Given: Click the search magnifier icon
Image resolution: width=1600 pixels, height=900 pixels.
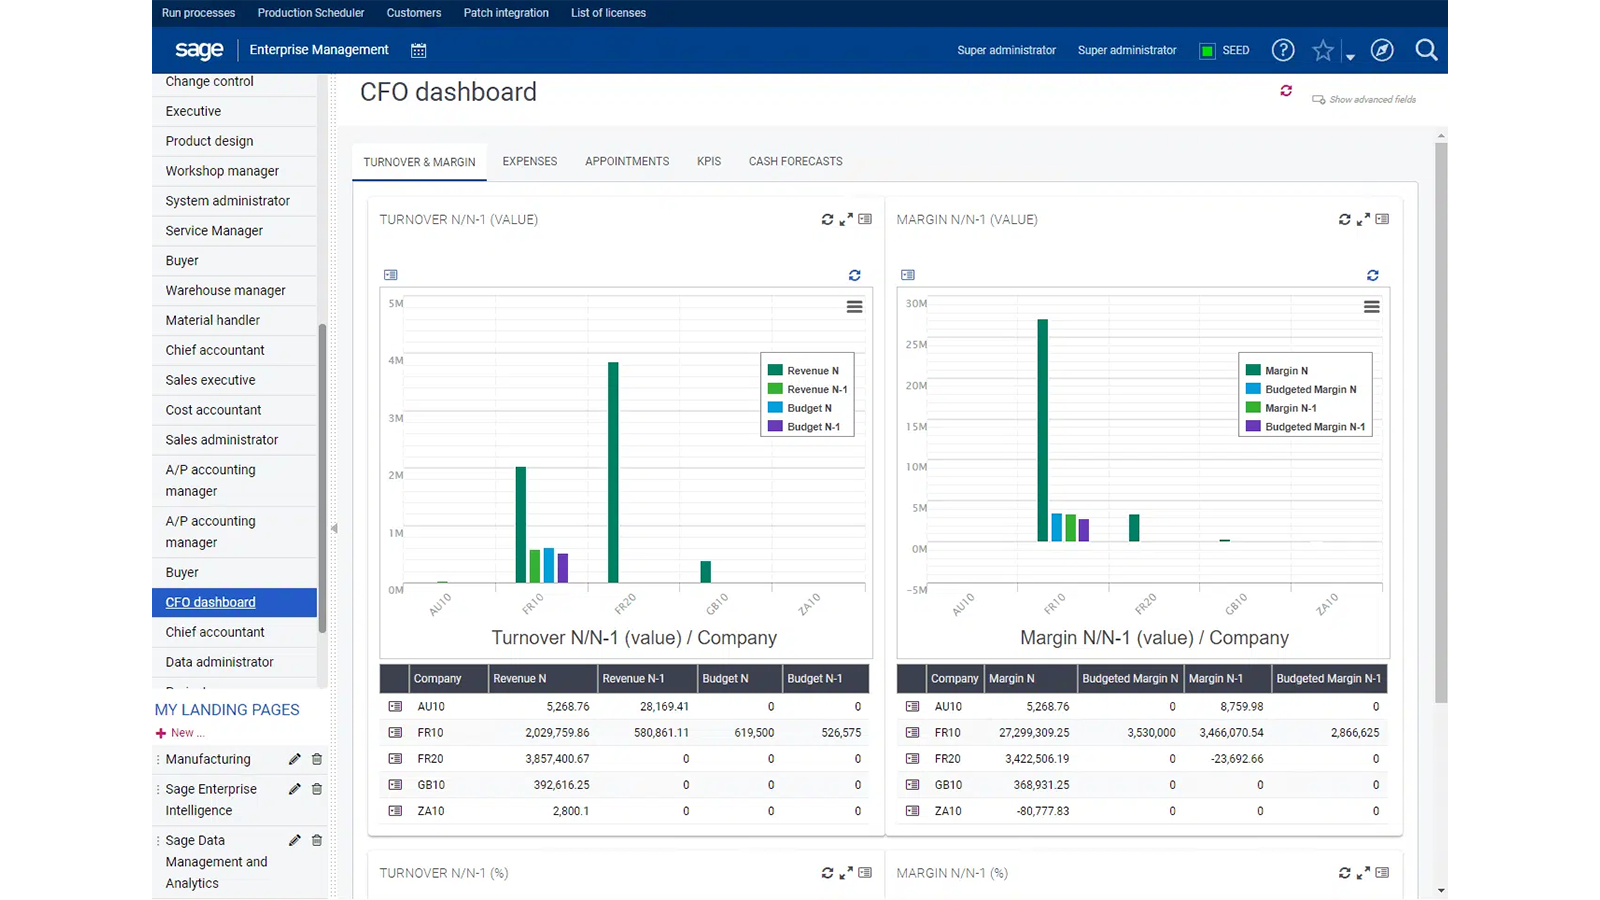Looking at the screenshot, I should click(1426, 50).
